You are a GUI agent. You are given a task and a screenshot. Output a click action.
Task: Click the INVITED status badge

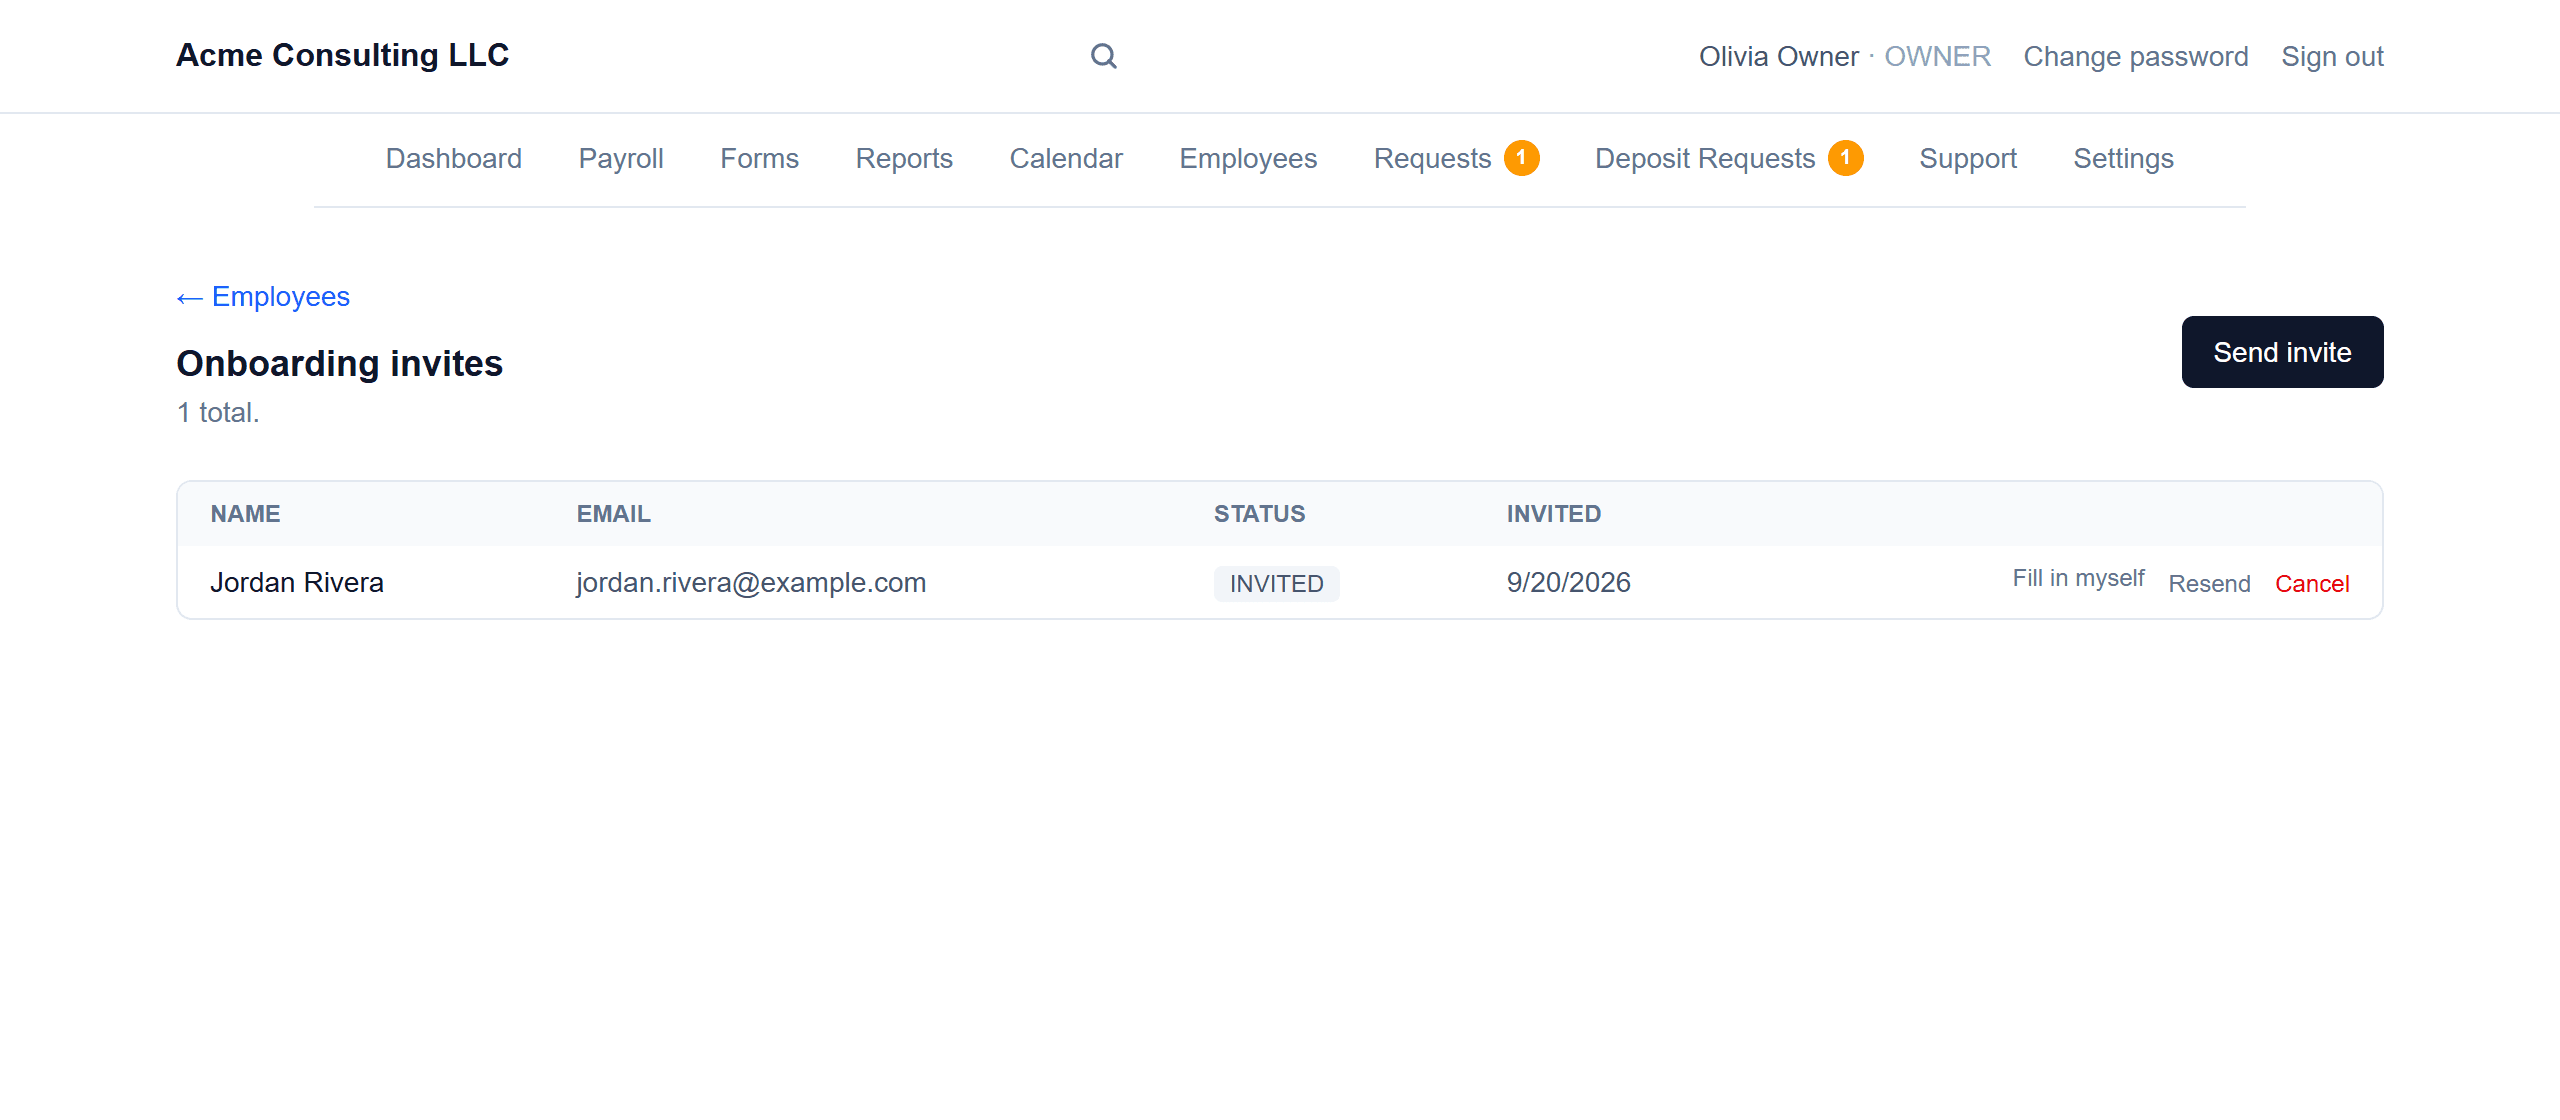(1277, 584)
